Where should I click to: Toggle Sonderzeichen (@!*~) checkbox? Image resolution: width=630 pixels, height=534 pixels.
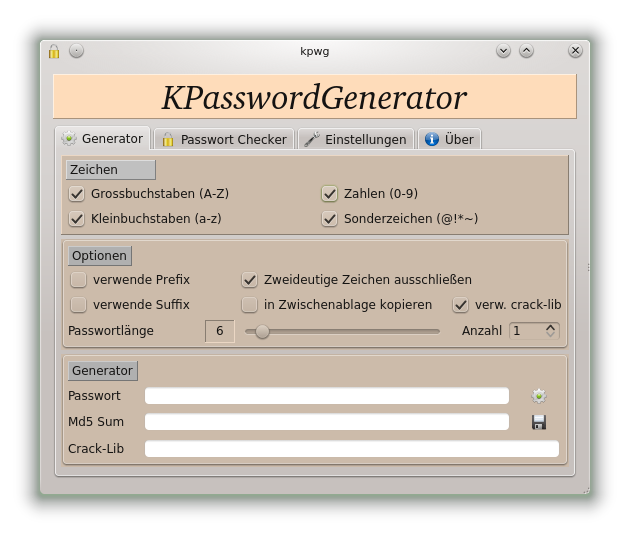tap(329, 219)
